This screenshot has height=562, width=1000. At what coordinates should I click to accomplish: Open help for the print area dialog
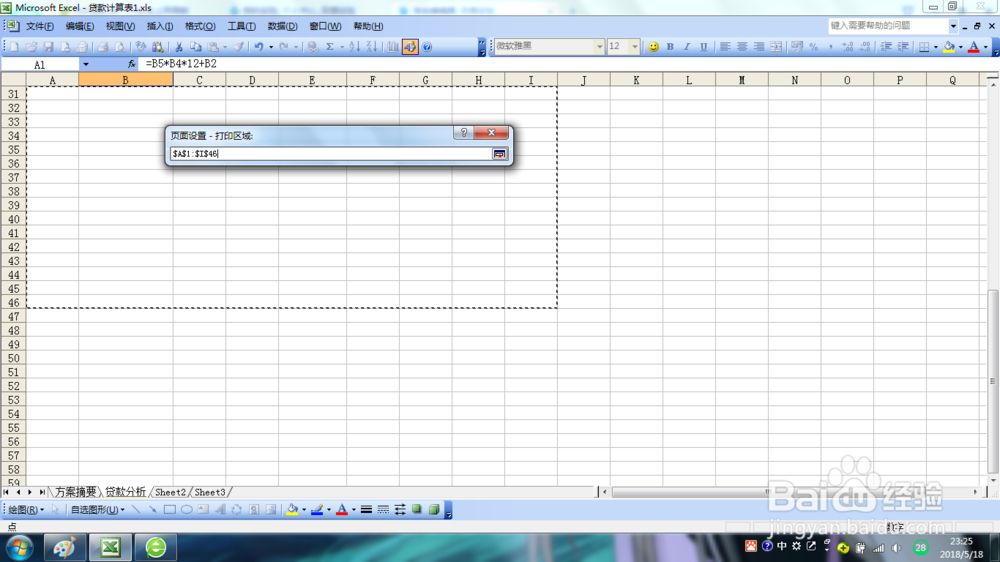pyautogui.click(x=464, y=133)
